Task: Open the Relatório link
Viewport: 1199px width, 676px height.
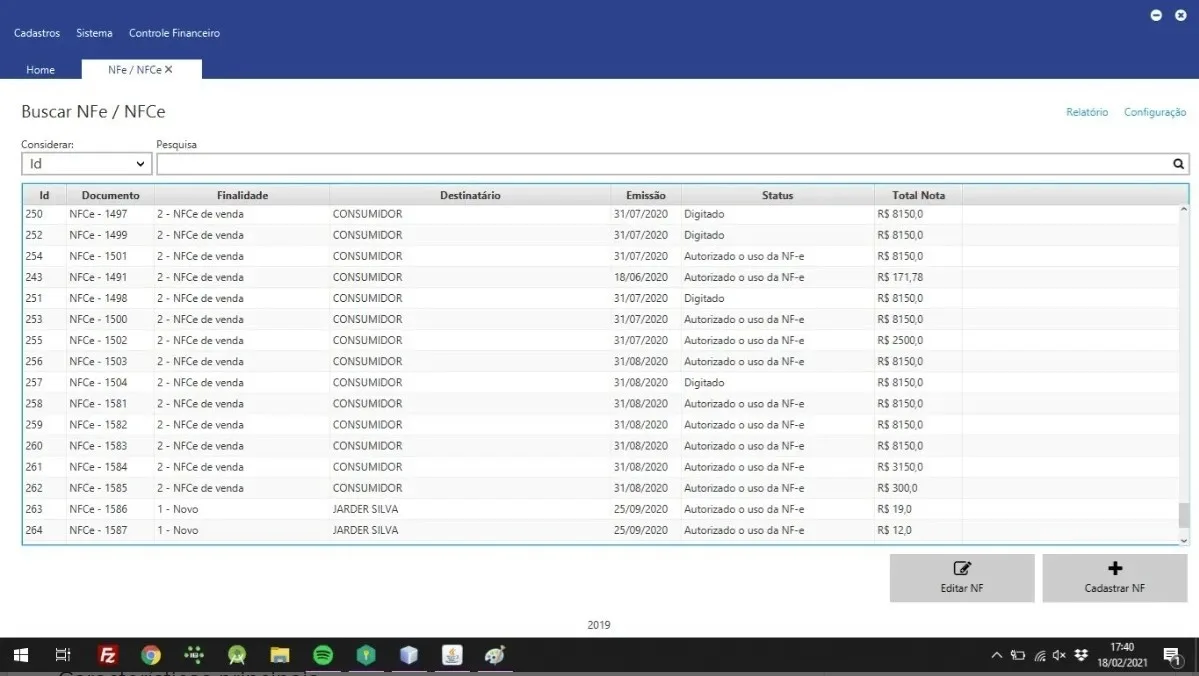Action: 1087,112
